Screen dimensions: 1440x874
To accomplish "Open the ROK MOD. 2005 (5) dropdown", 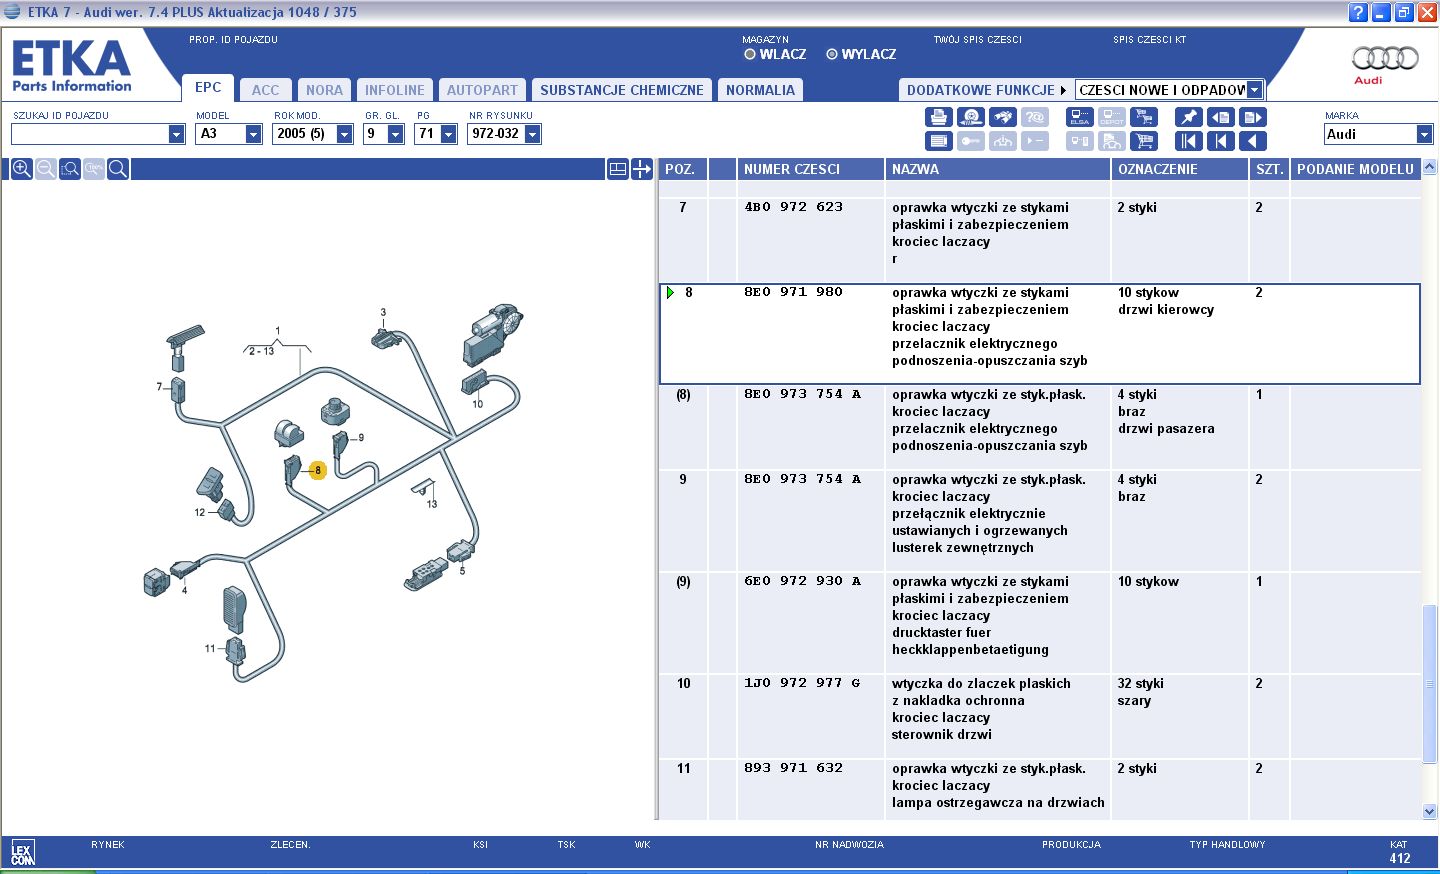I will pyautogui.click(x=345, y=134).
